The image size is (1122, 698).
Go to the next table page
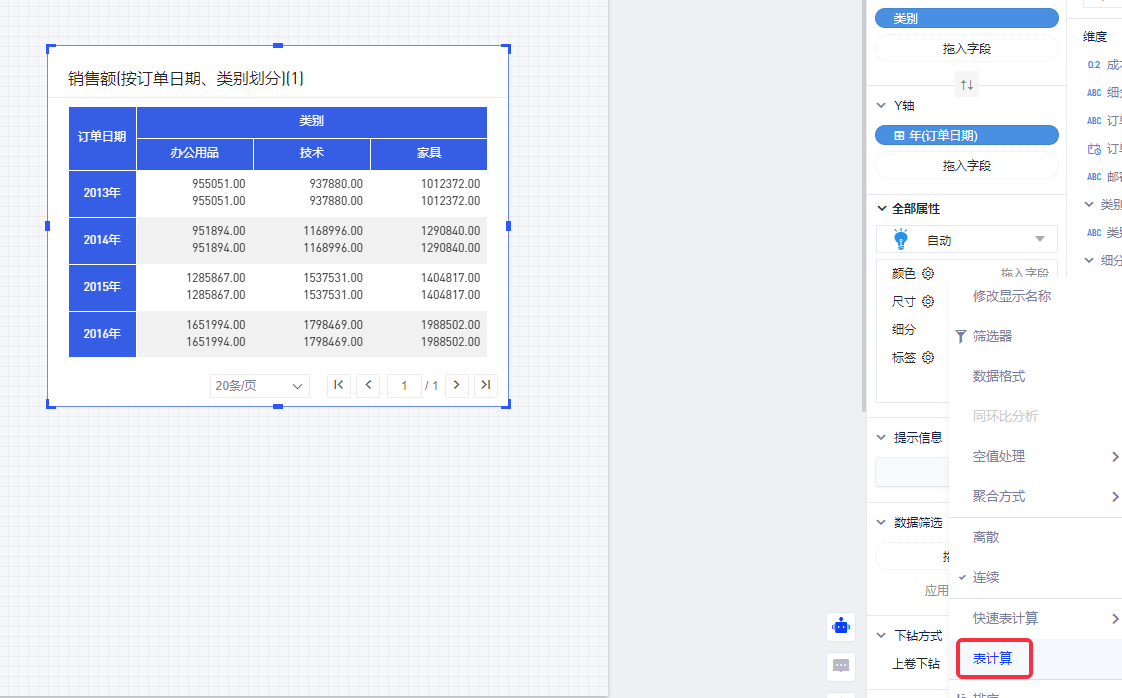pos(457,385)
